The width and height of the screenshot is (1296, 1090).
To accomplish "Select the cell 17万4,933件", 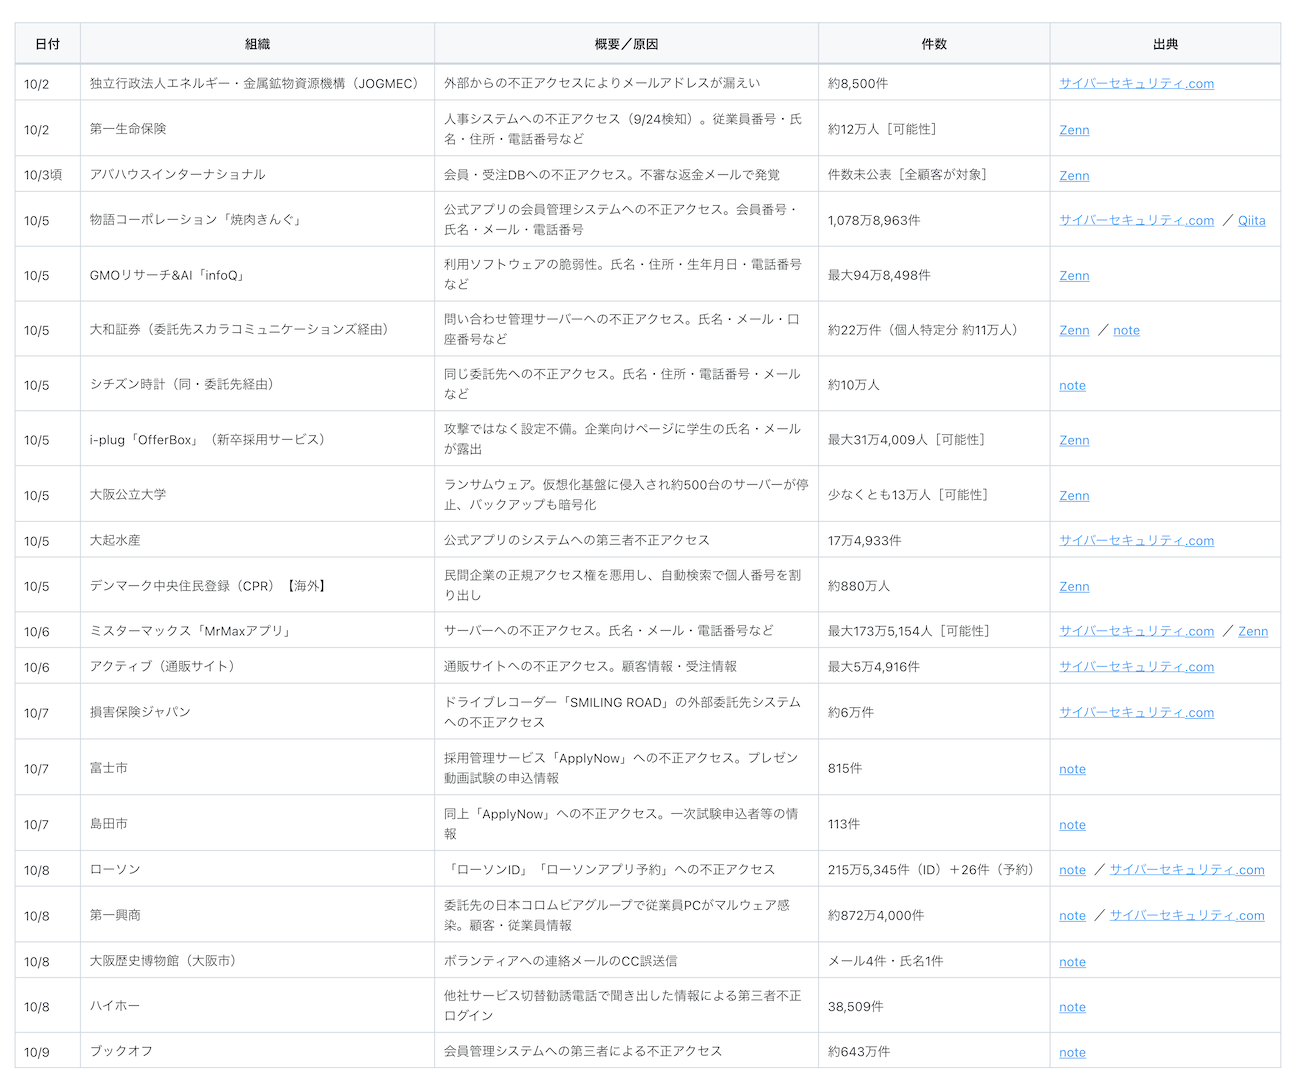I will pos(934,540).
